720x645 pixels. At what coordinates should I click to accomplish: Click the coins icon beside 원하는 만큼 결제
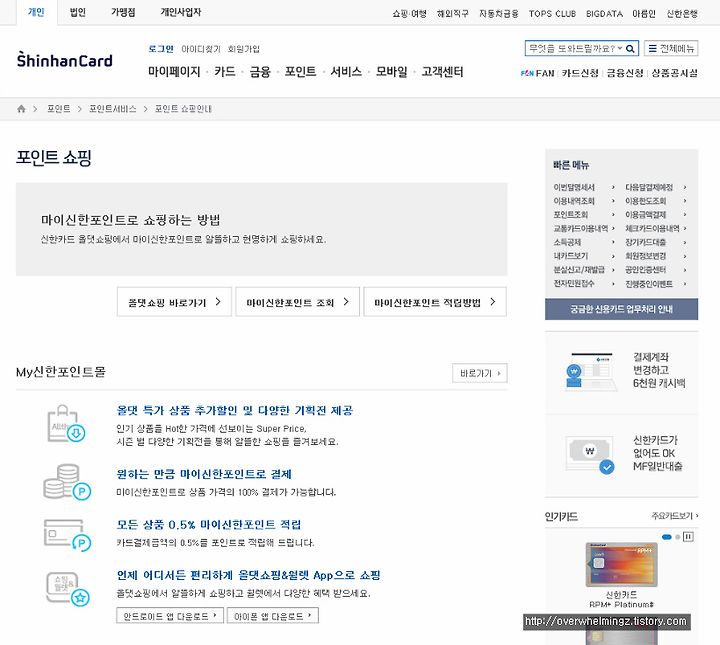pos(67,482)
